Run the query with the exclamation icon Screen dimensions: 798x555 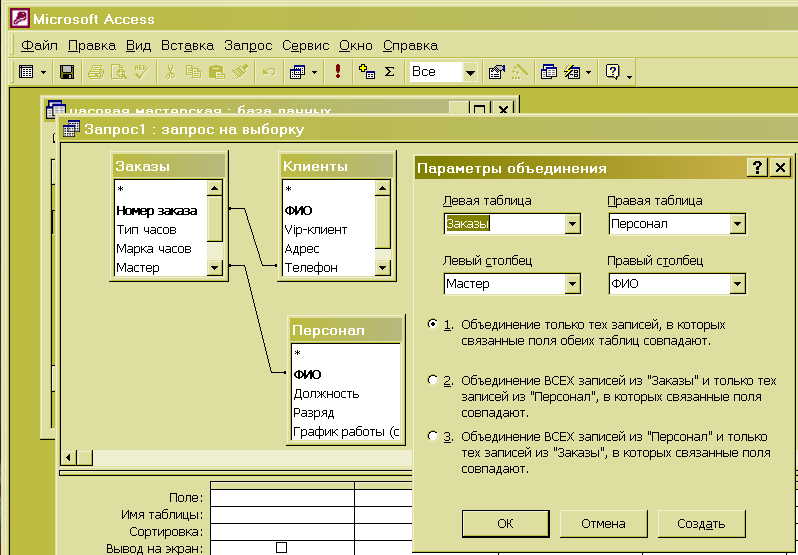338,72
